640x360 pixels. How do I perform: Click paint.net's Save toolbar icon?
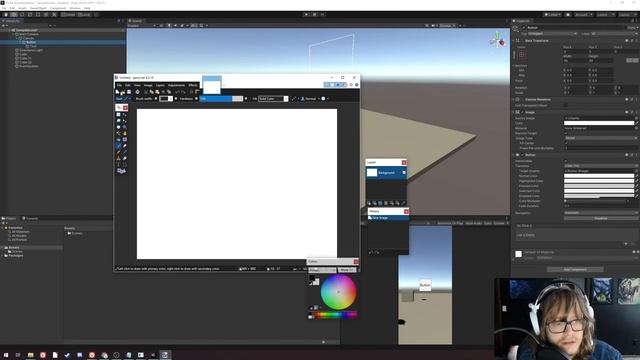click(129, 92)
